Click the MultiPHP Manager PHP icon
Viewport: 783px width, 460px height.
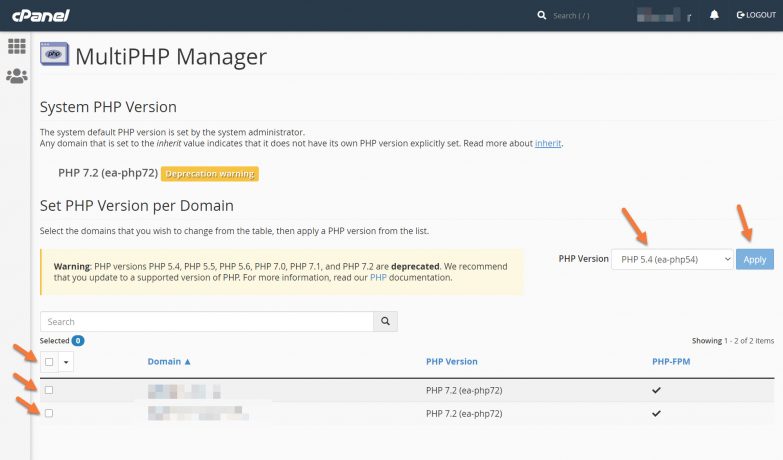click(x=54, y=56)
